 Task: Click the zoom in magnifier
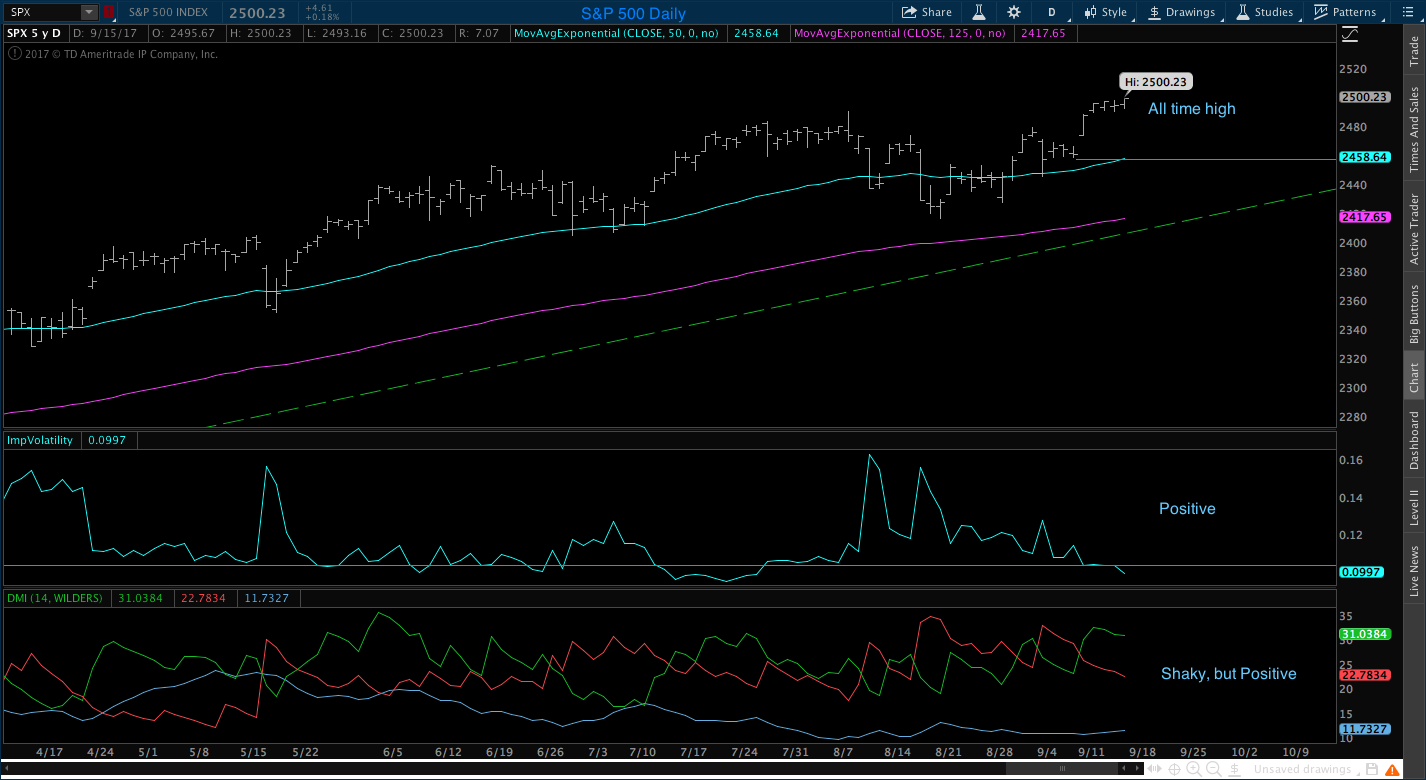1194,769
